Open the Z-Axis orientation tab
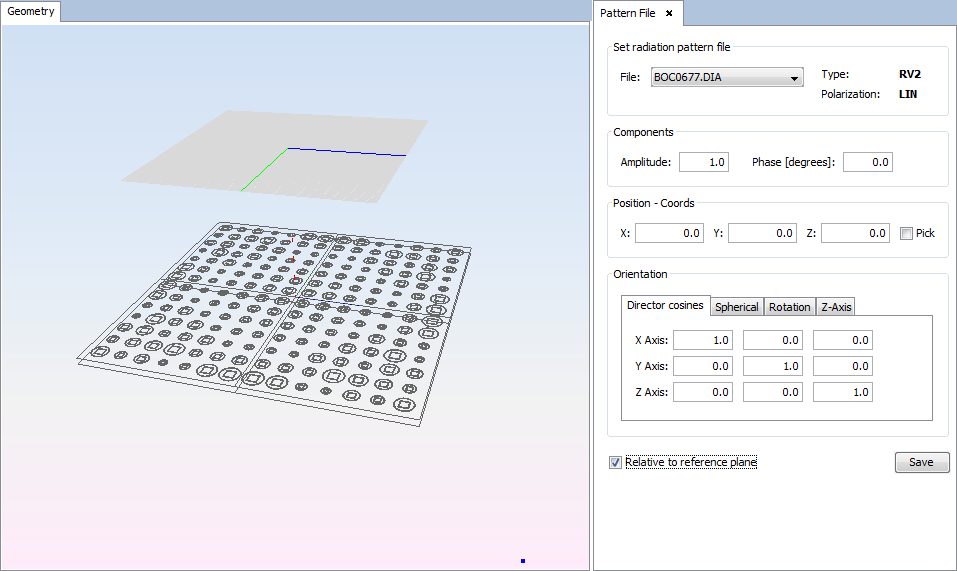The height and width of the screenshot is (571, 957). 836,307
